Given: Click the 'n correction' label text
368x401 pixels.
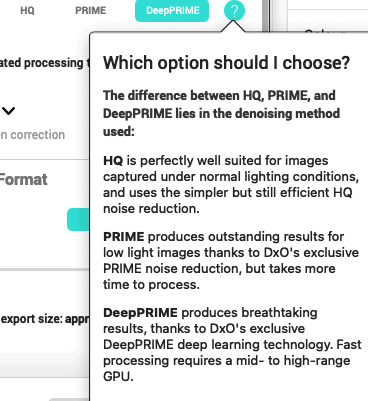Looking at the screenshot, I should pos(32,135).
